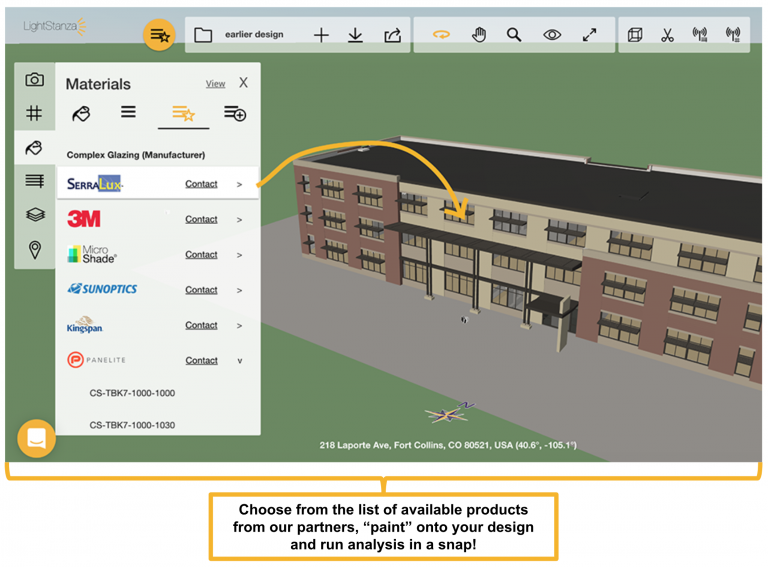This screenshot has height=567, width=768.
Task: Collapse the Panelite product list
Action: pyautogui.click(x=239, y=361)
